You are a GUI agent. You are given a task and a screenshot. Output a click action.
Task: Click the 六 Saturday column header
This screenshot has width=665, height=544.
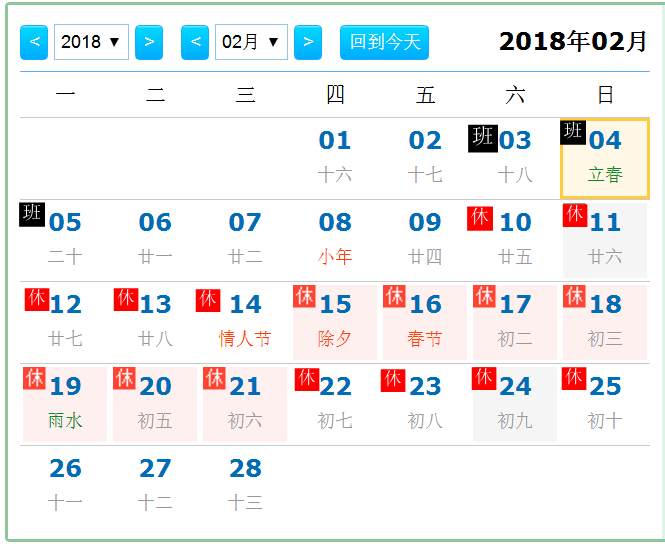tap(515, 95)
